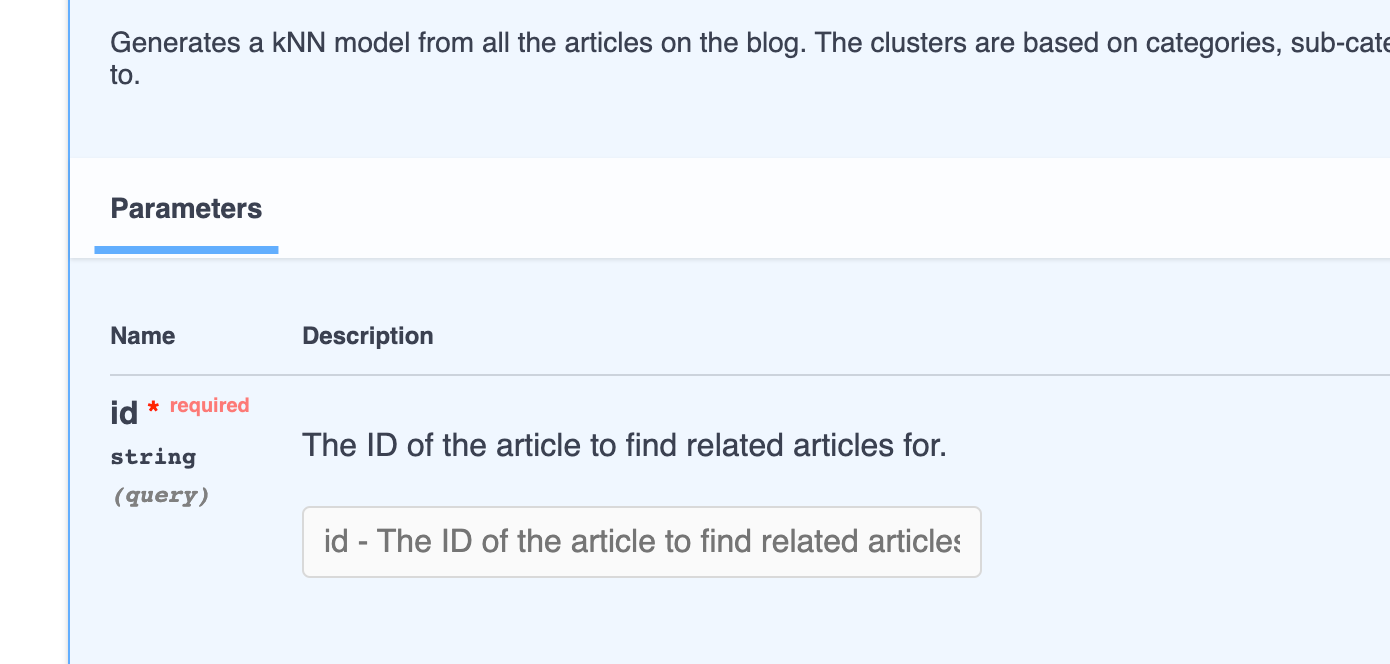Click the '(query)' location label
The width and height of the screenshot is (1390, 664).
point(160,495)
